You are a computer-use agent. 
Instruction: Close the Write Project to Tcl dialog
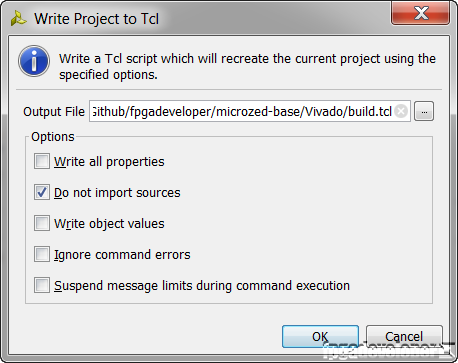pyautogui.click(x=421, y=13)
